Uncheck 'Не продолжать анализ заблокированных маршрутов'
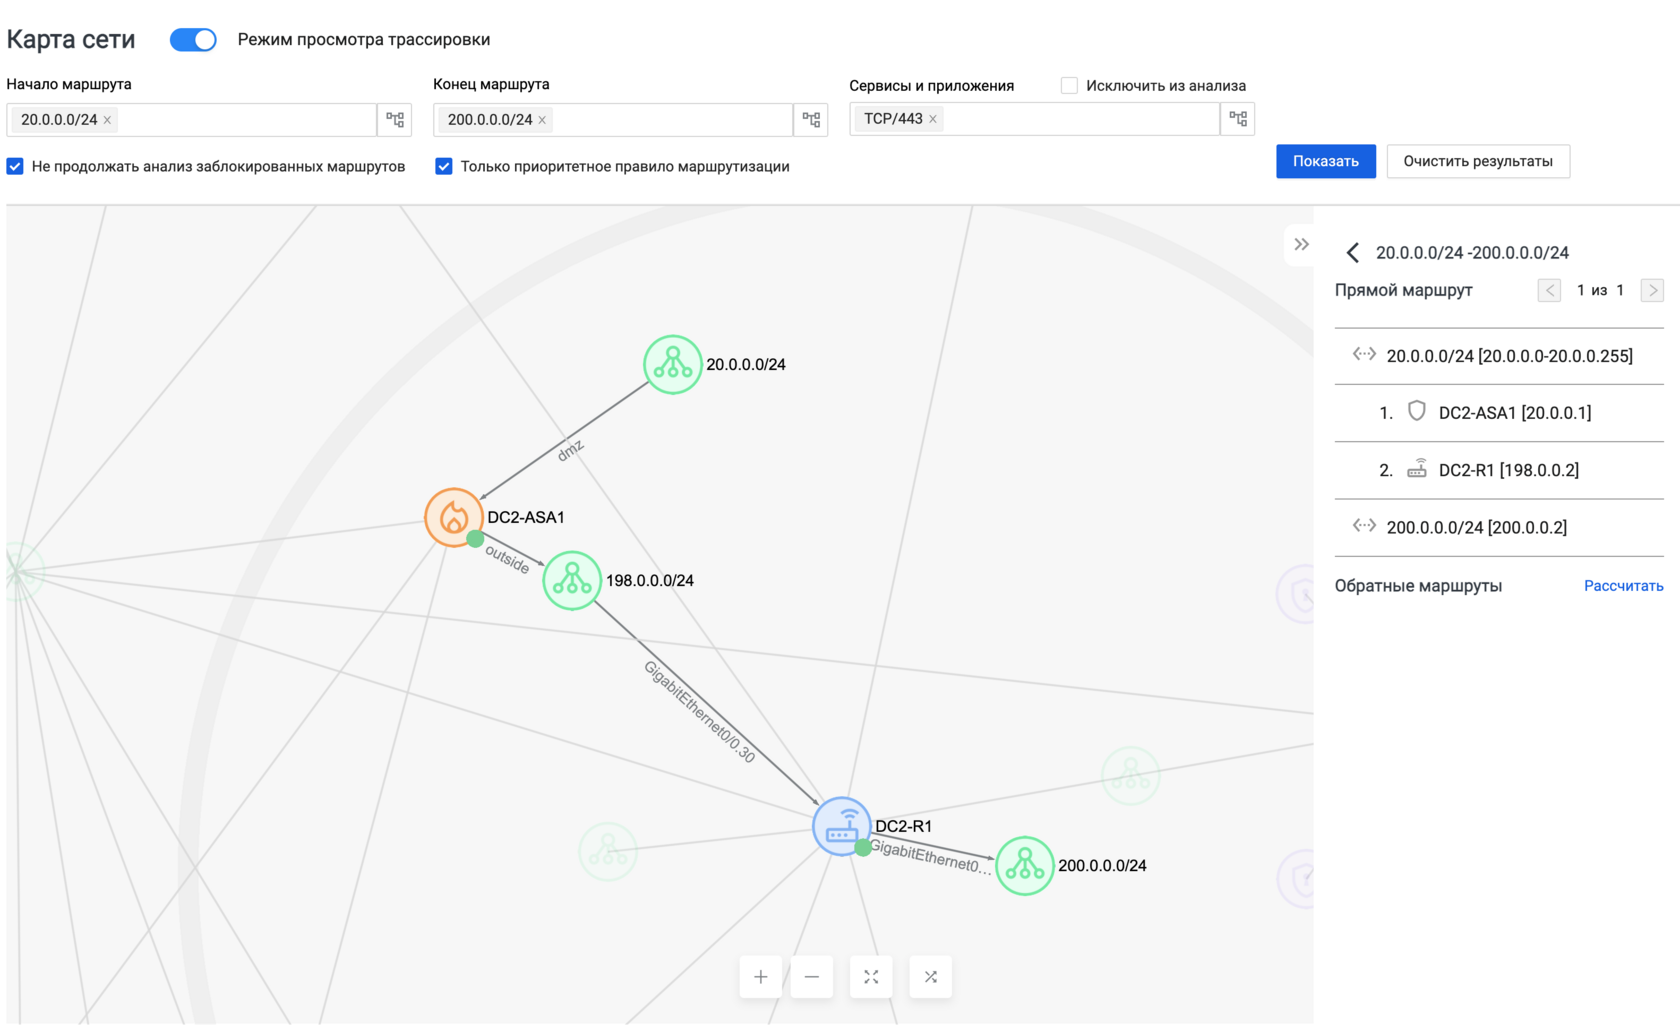 [15, 166]
